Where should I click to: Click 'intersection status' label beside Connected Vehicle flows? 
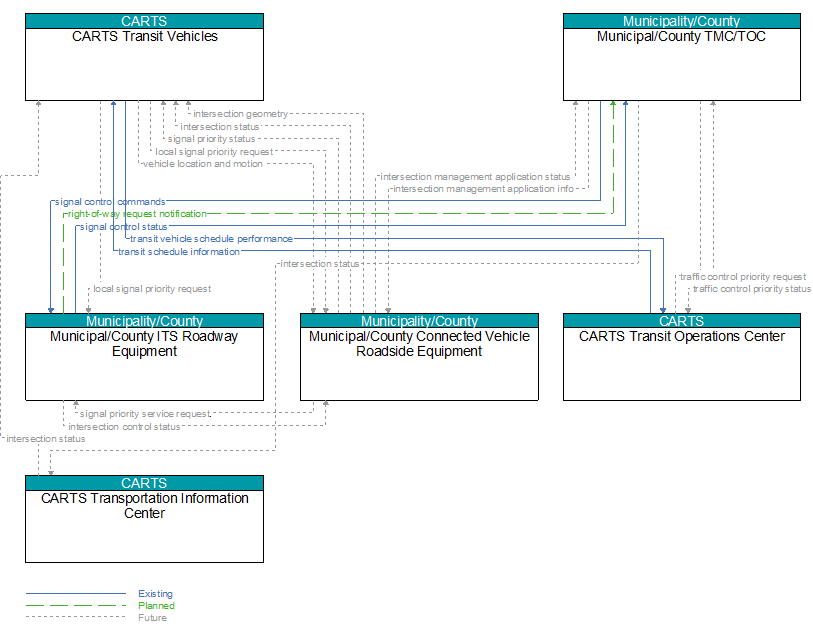click(320, 264)
